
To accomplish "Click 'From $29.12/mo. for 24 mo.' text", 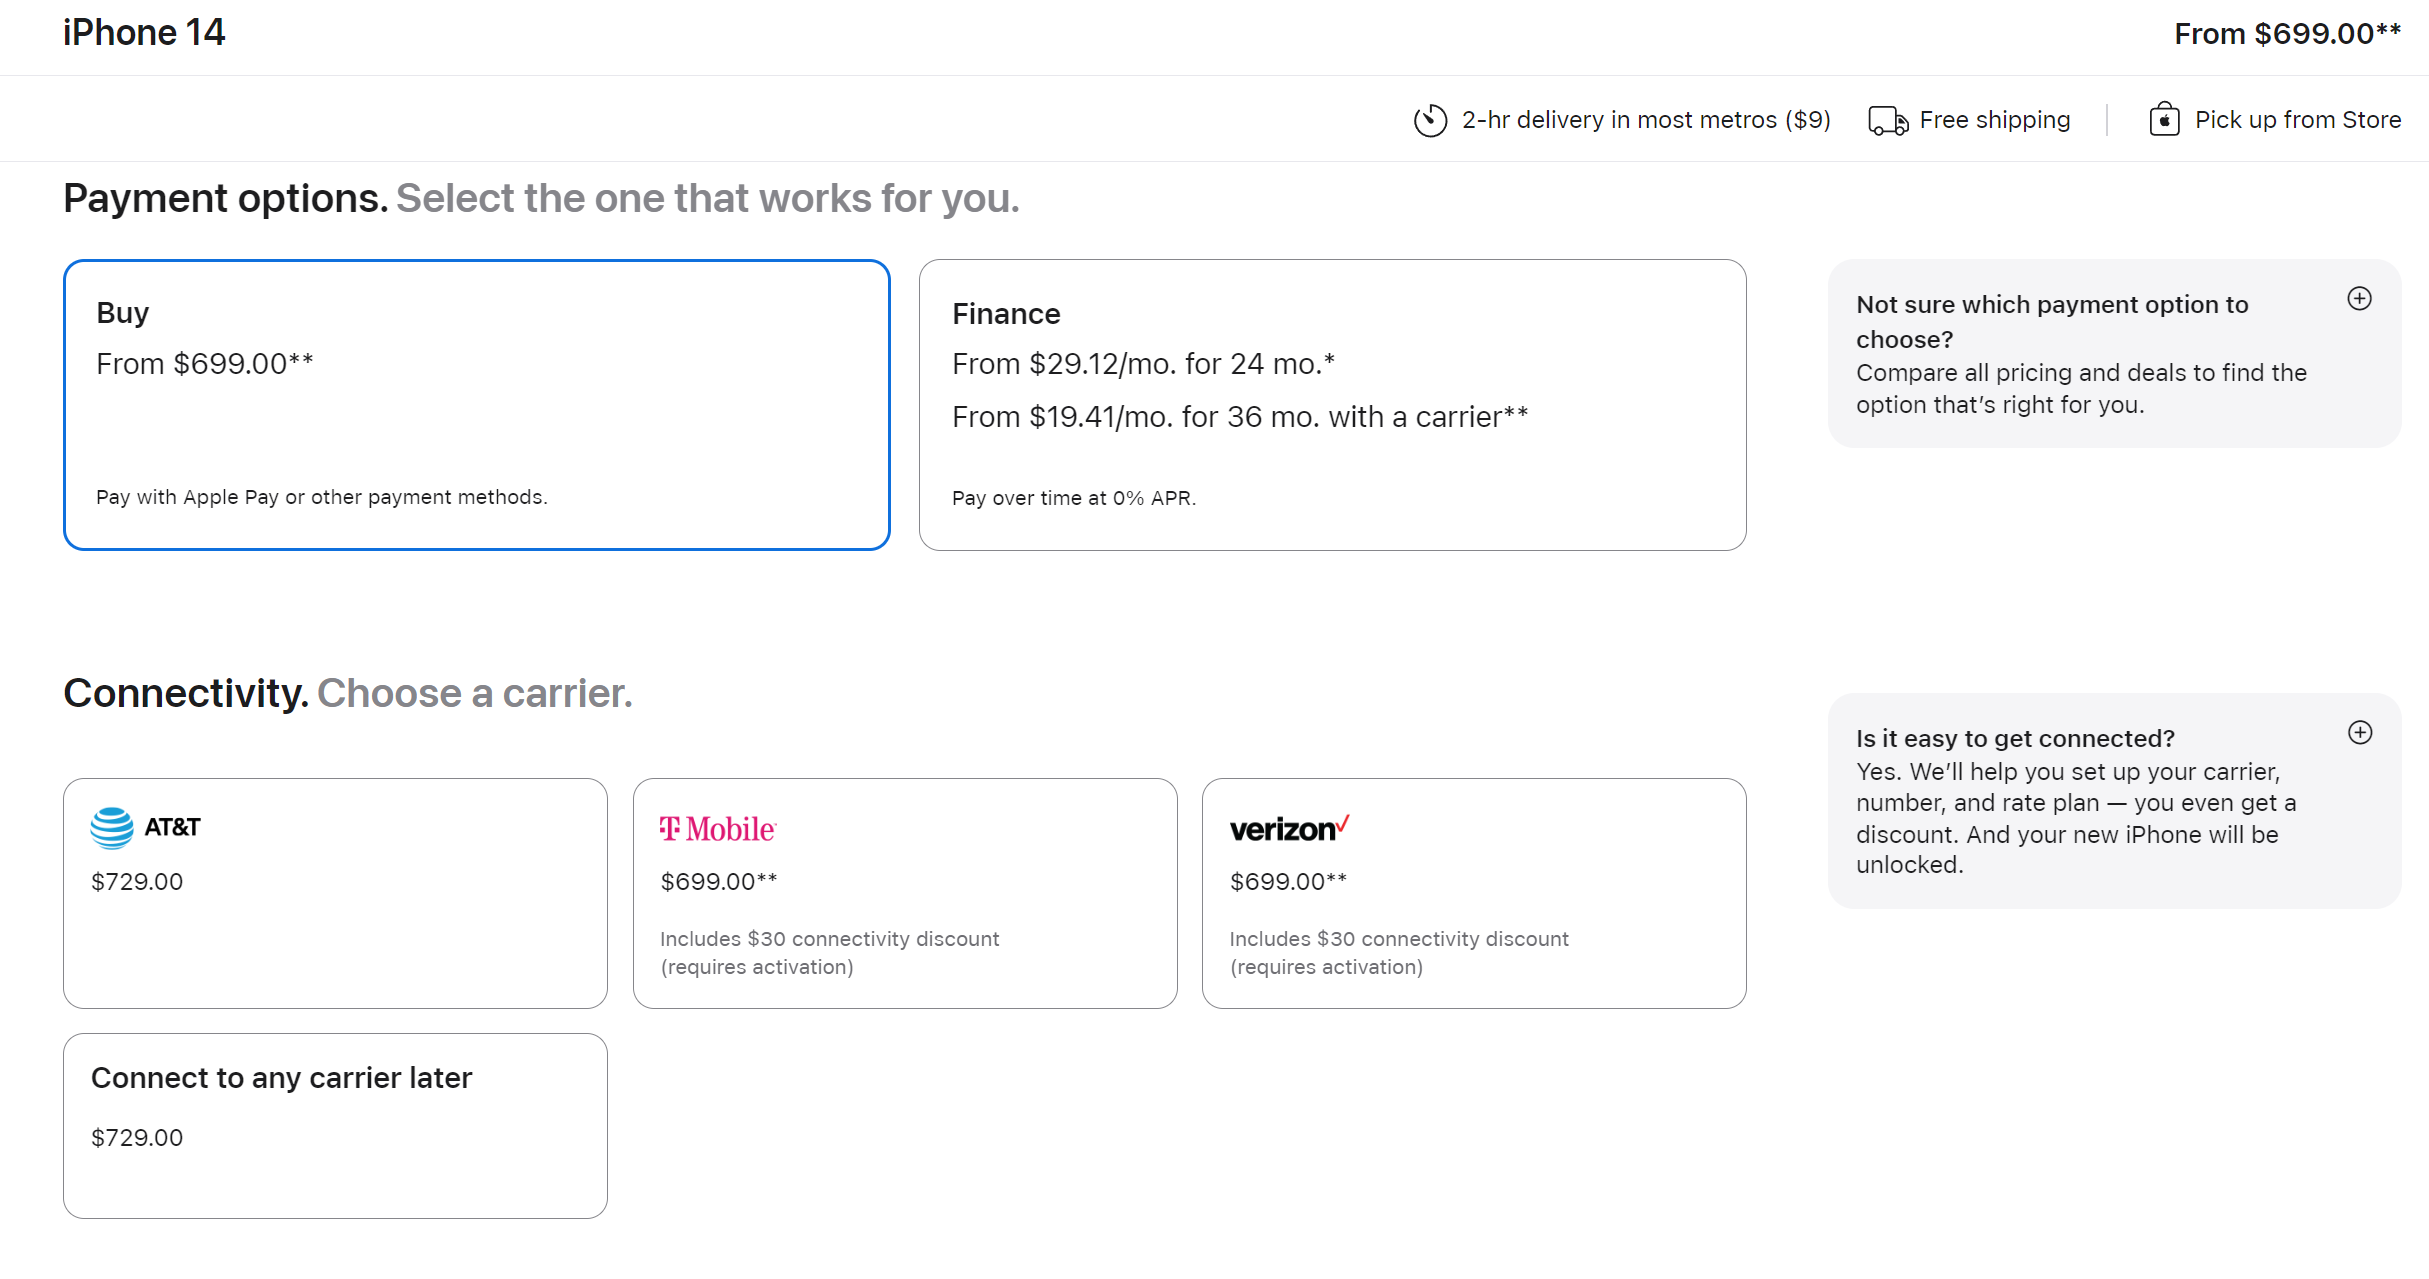I will click(x=1143, y=364).
